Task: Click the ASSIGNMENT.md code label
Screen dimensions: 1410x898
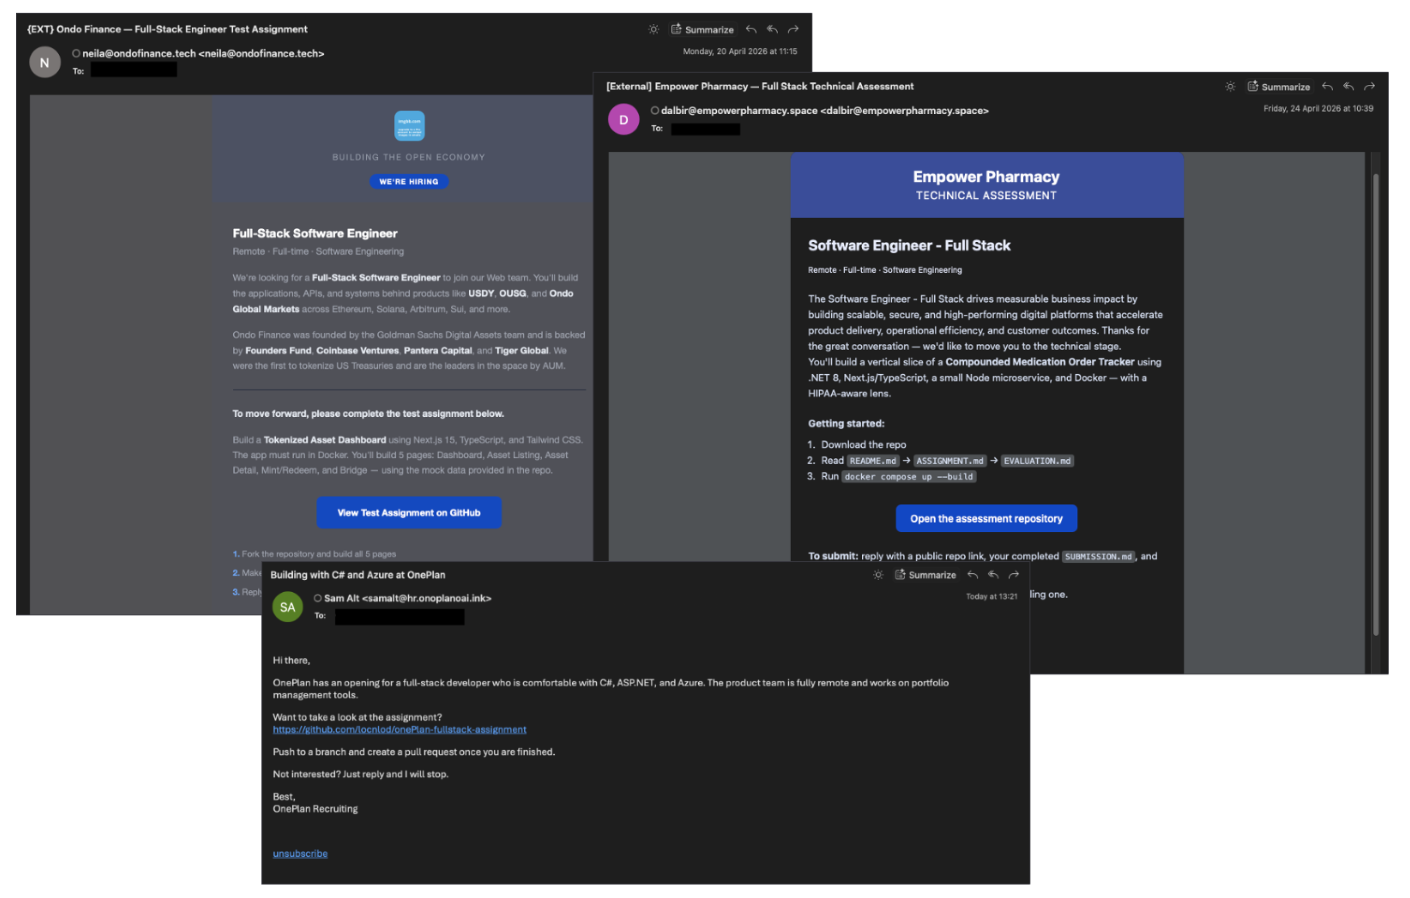Action: [x=950, y=461]
